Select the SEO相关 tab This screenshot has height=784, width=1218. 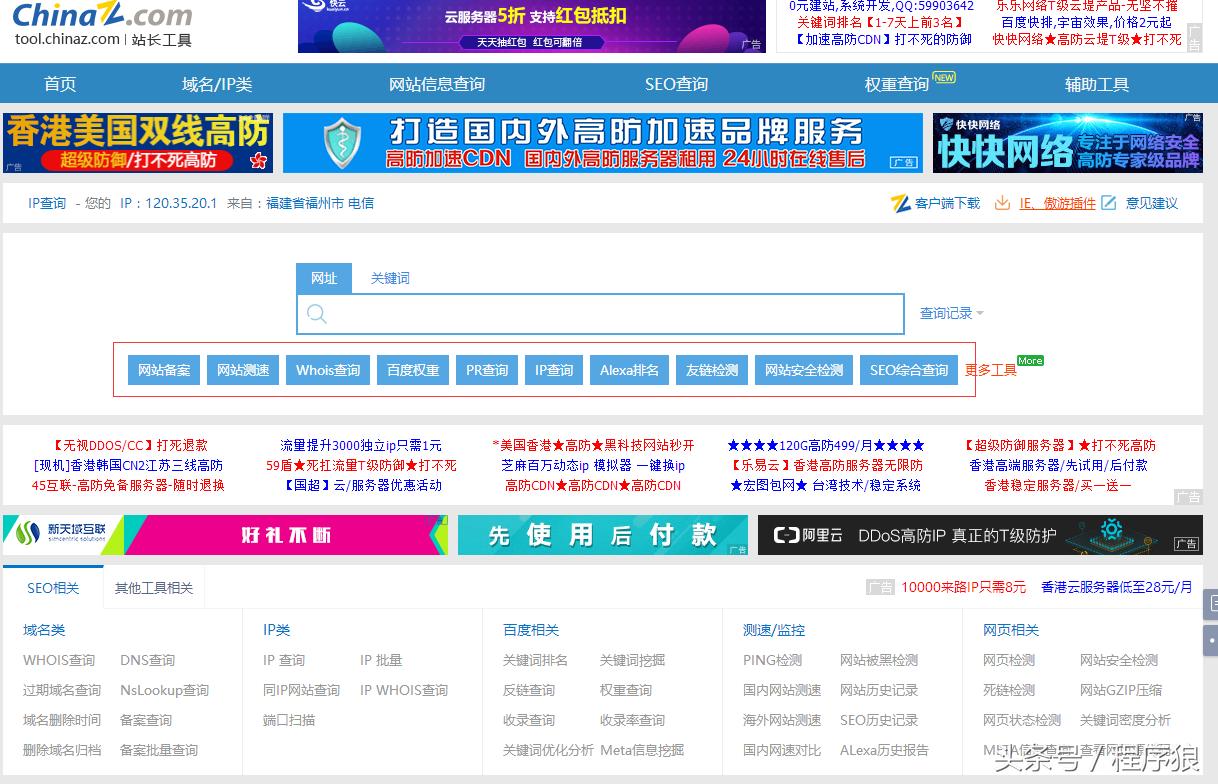(x=52, y=589)
